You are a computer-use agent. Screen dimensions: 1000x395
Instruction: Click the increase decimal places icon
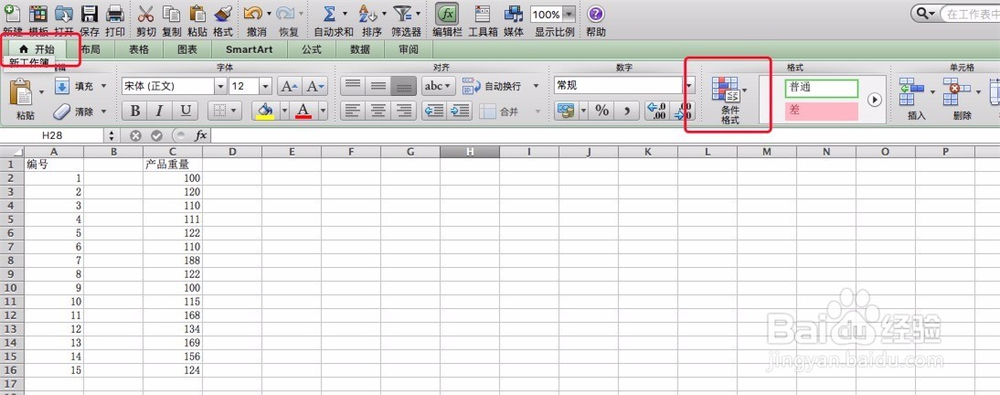point(657,111)
